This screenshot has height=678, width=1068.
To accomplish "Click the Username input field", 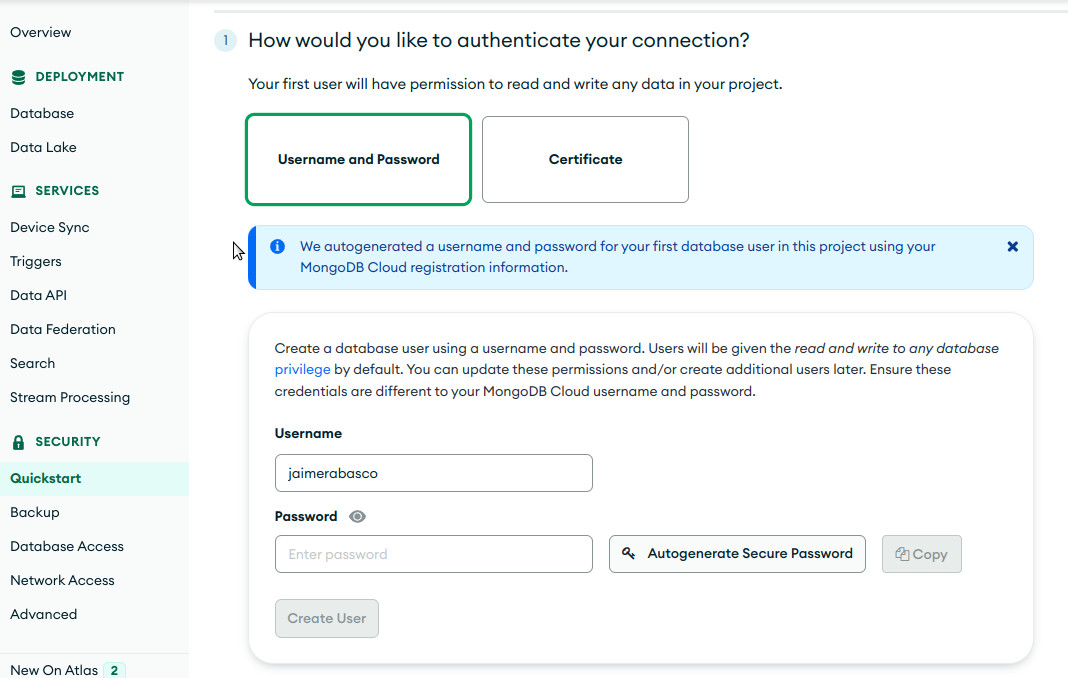I will [x=434, y=473].
